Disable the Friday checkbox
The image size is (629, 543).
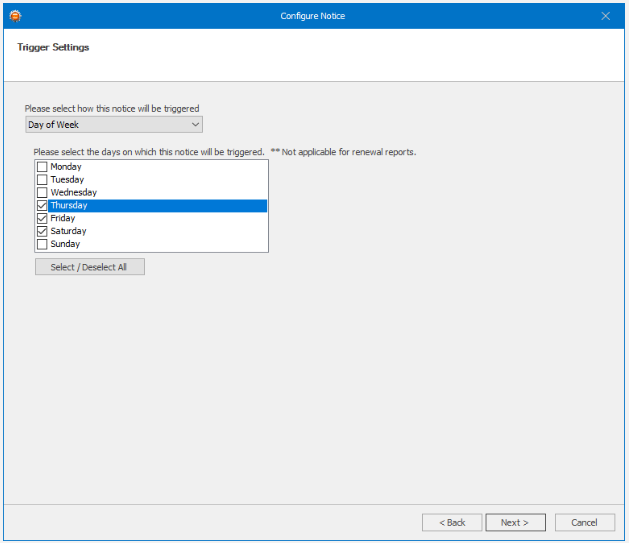[x=42, y=218]
